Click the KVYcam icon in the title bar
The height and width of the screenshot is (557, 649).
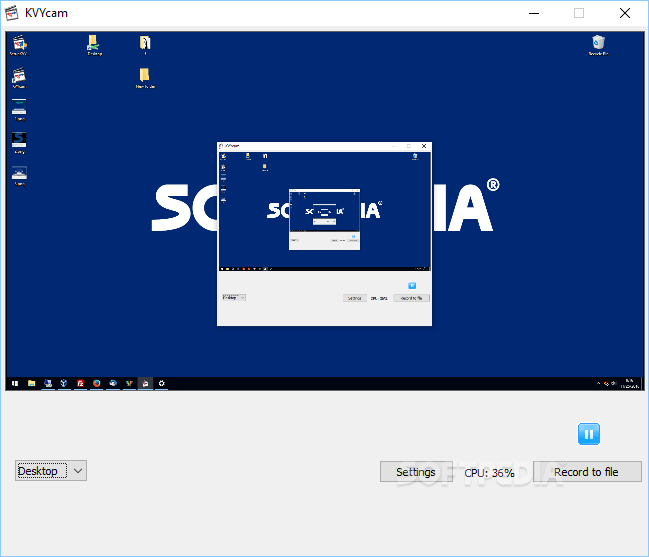tap(12, 13)
